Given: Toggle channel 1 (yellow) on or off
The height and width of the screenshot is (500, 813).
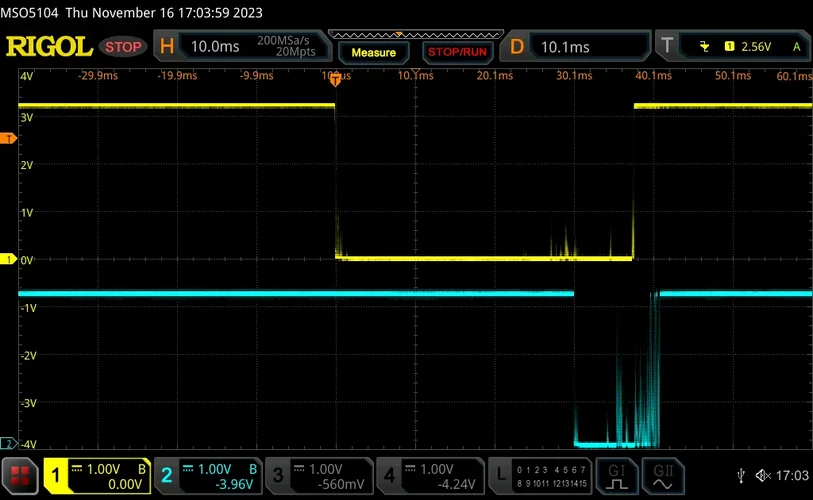Looking at the screenshot, I should [95, 475].
